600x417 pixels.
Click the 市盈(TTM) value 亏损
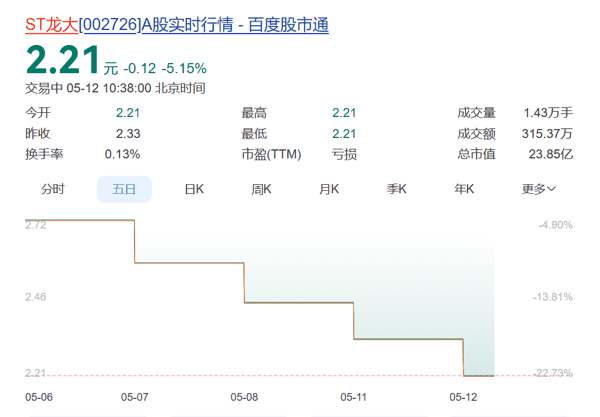tap(344, 154)
